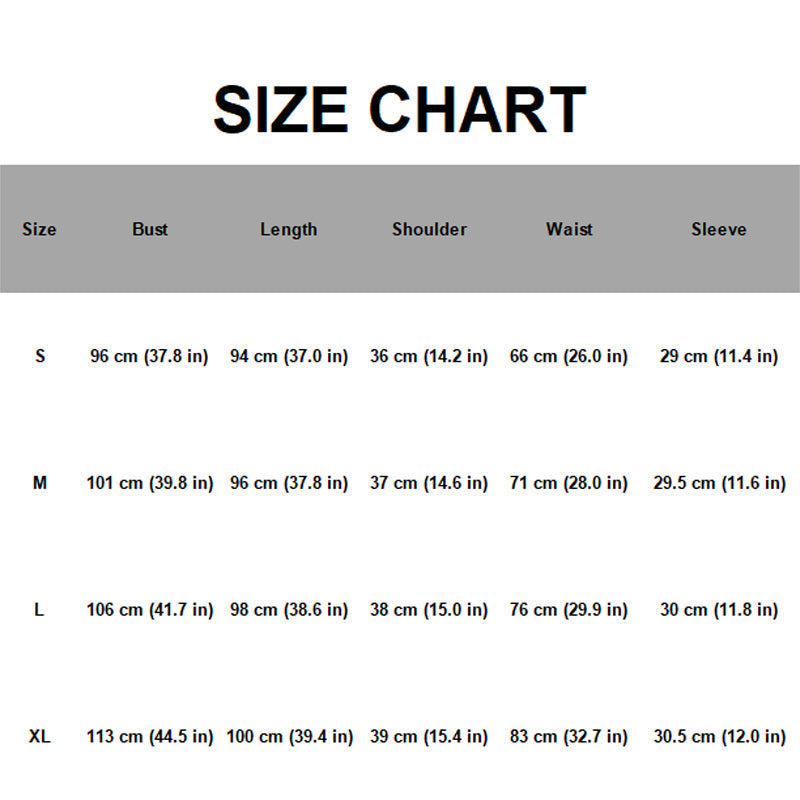Select the Waist column header
This screenshot has width=800, height=800.
(569, 229)
